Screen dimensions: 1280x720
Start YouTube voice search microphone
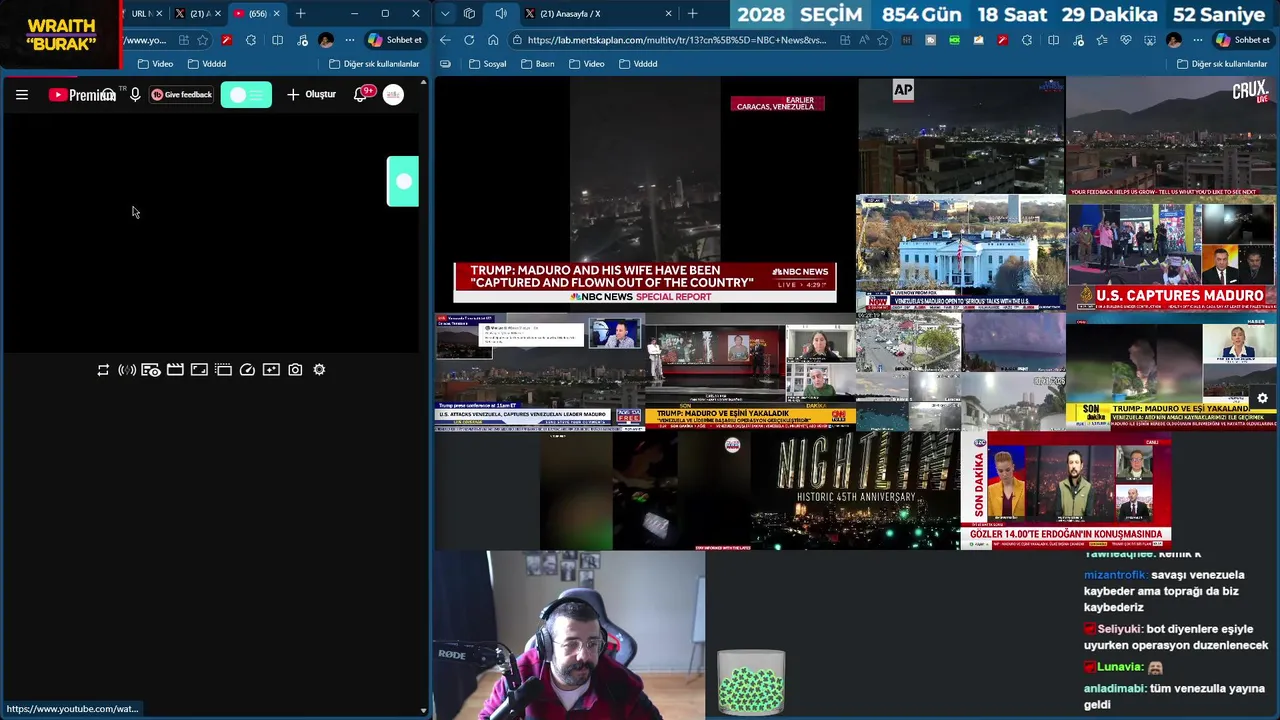[x=135, y=95]
